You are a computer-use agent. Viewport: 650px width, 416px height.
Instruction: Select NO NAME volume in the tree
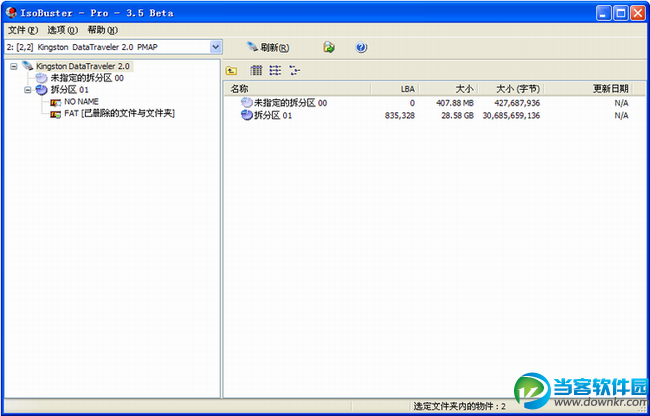tap(81, 102)
